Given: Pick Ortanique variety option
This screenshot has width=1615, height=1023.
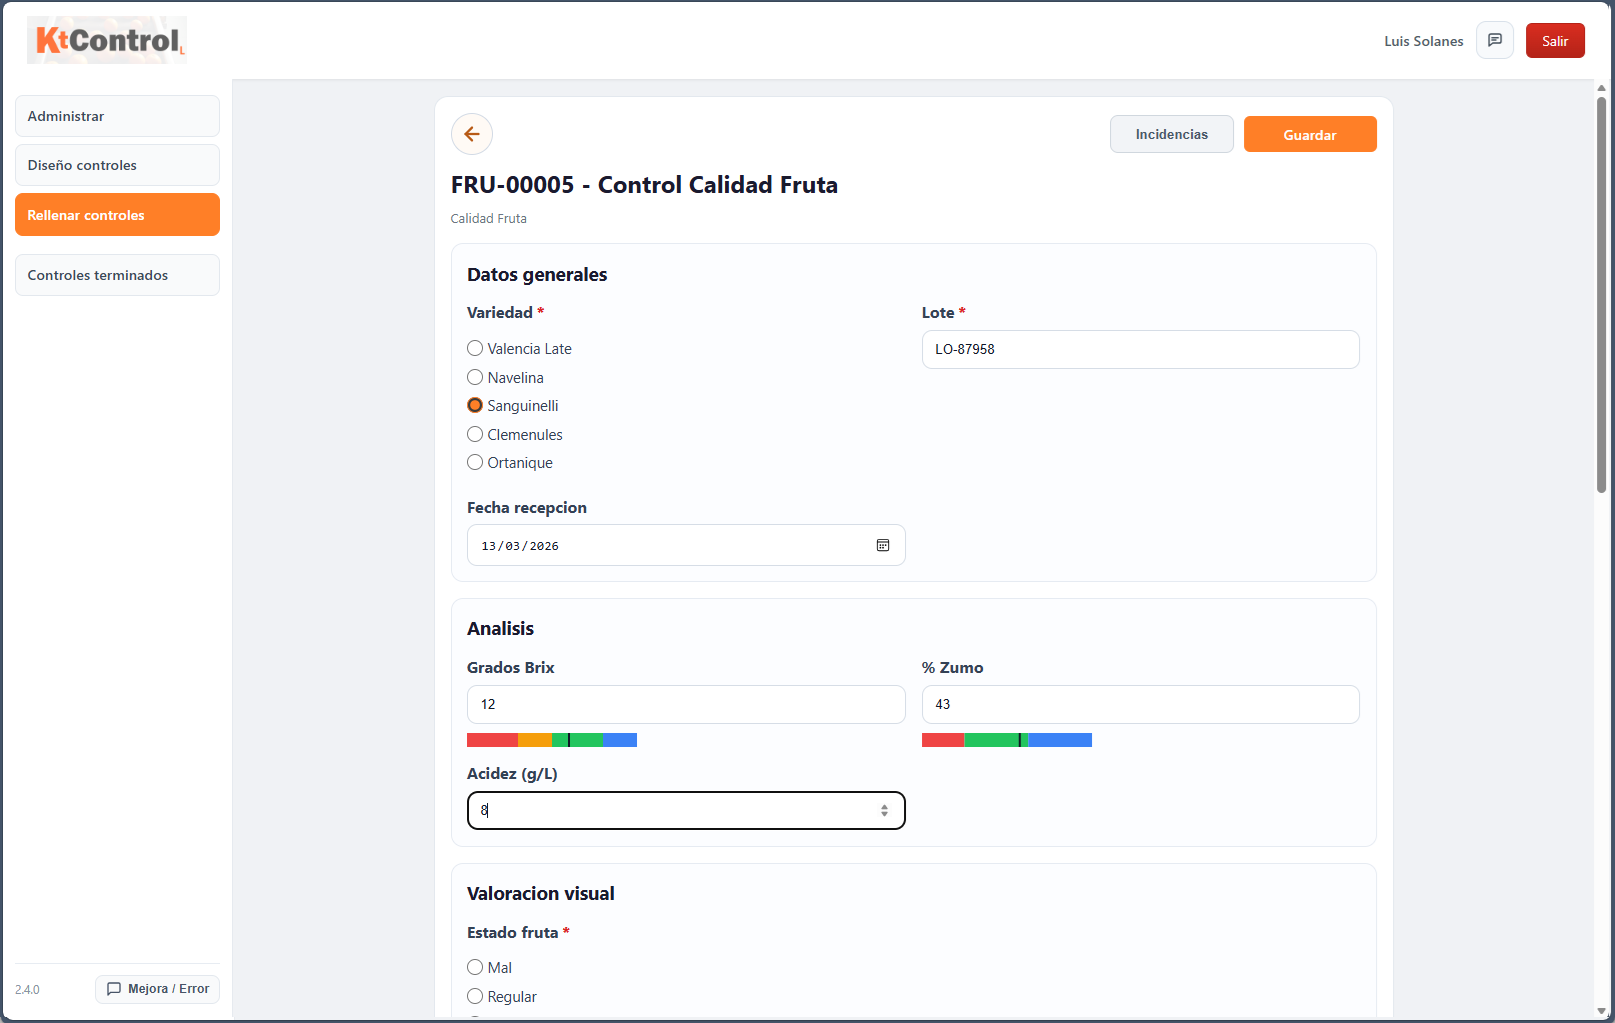Looking at the screenshot, I should tap(475, 463).
